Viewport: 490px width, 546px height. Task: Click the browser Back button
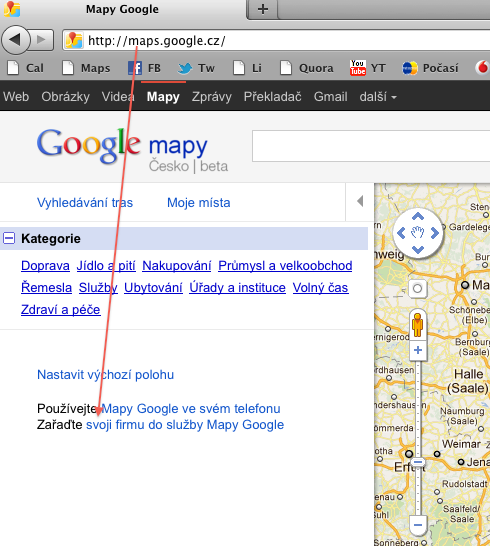tap(16, 40)
